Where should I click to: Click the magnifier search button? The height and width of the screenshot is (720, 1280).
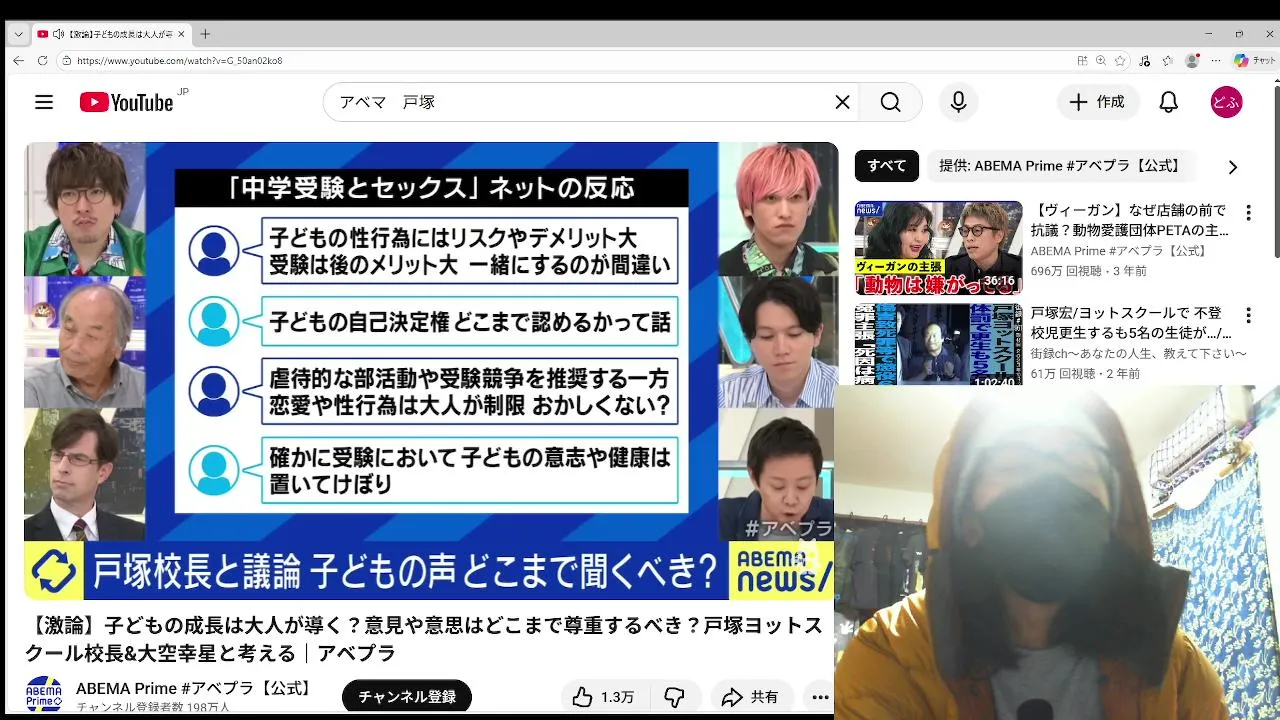coord(890,102)
